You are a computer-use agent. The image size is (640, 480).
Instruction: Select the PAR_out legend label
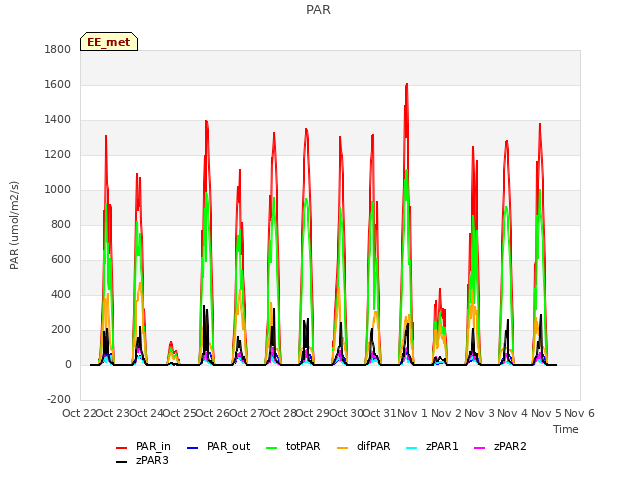228,447
